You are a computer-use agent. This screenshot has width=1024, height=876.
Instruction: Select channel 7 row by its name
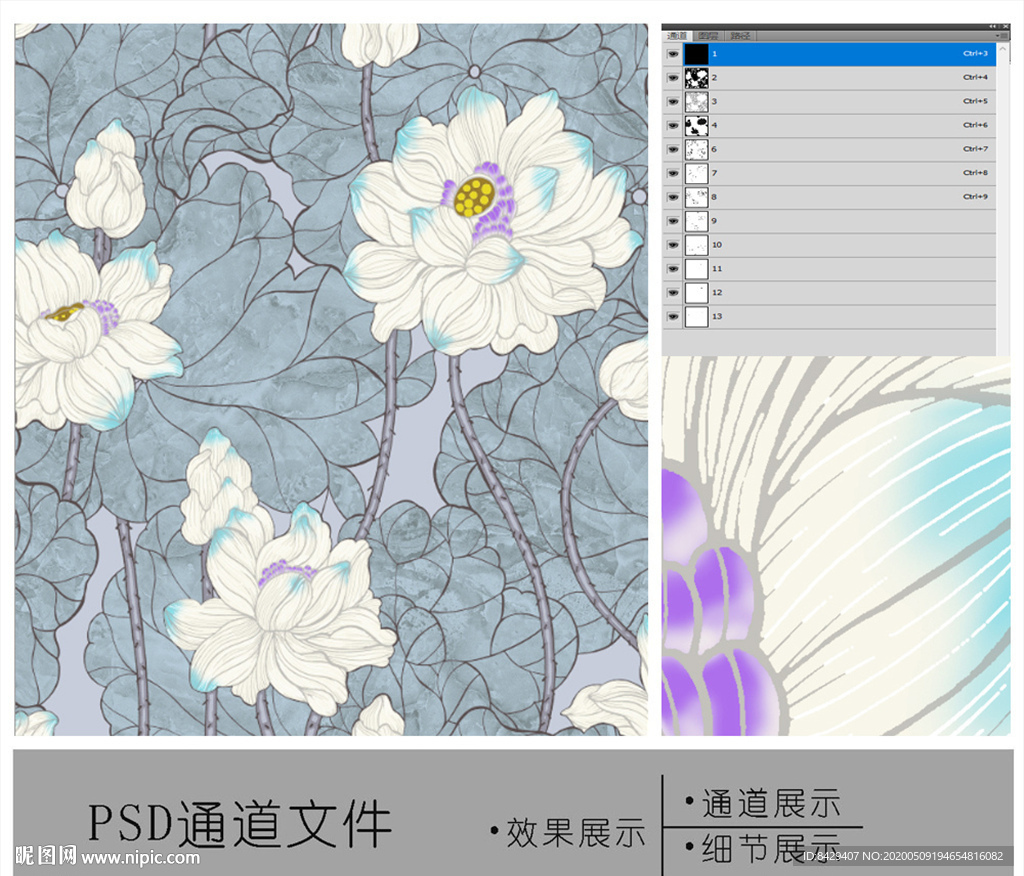[x=715, y=173]
